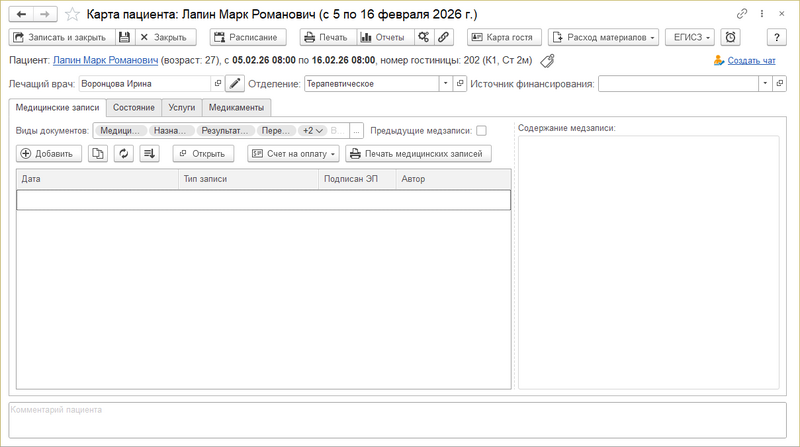Switch to the Медицинские записи tab

coord(58,108)
